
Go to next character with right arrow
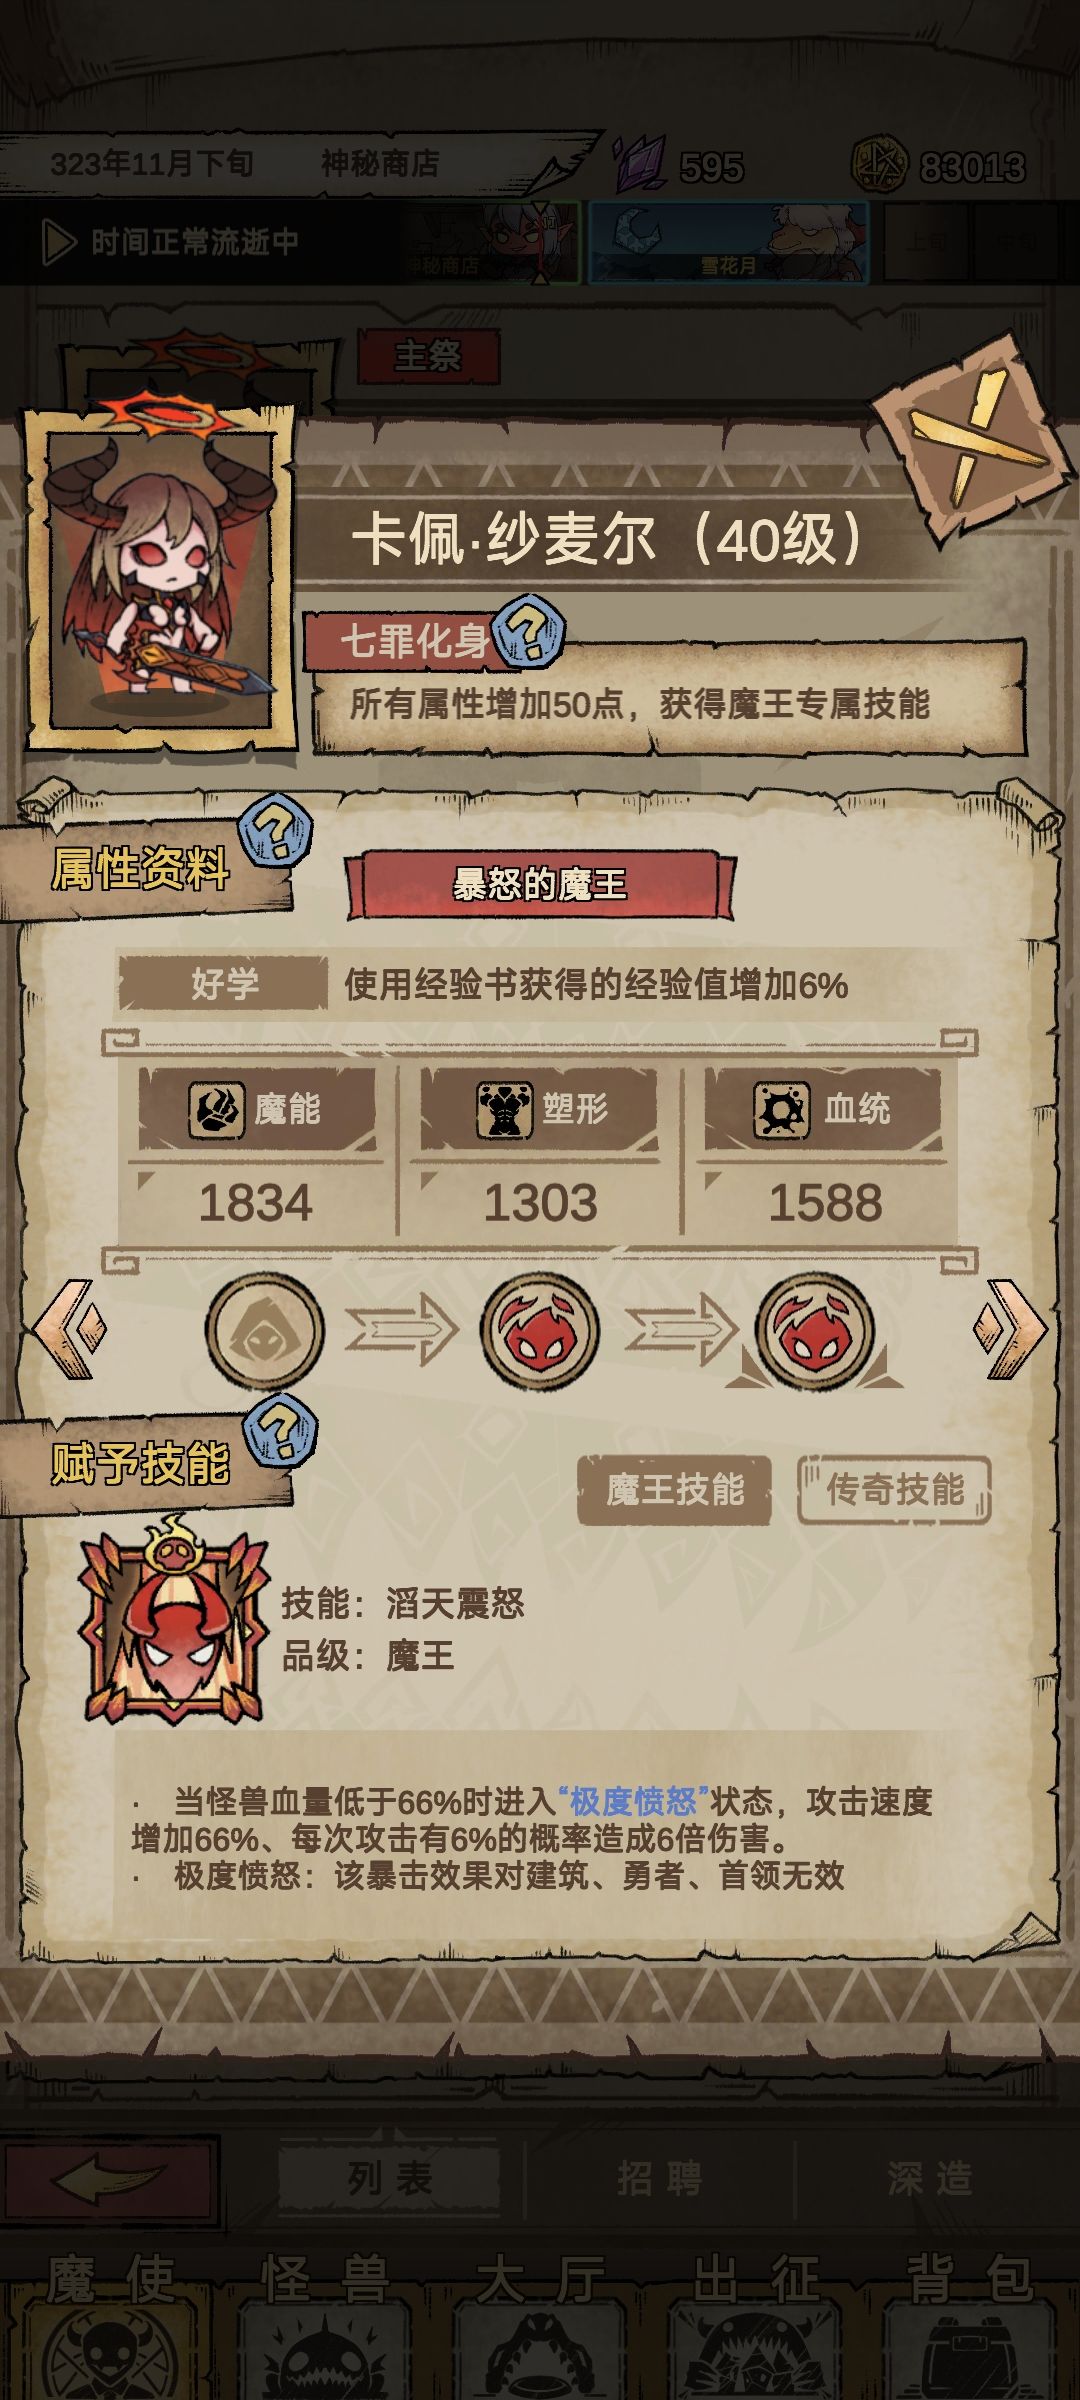pos(1010,1330)
